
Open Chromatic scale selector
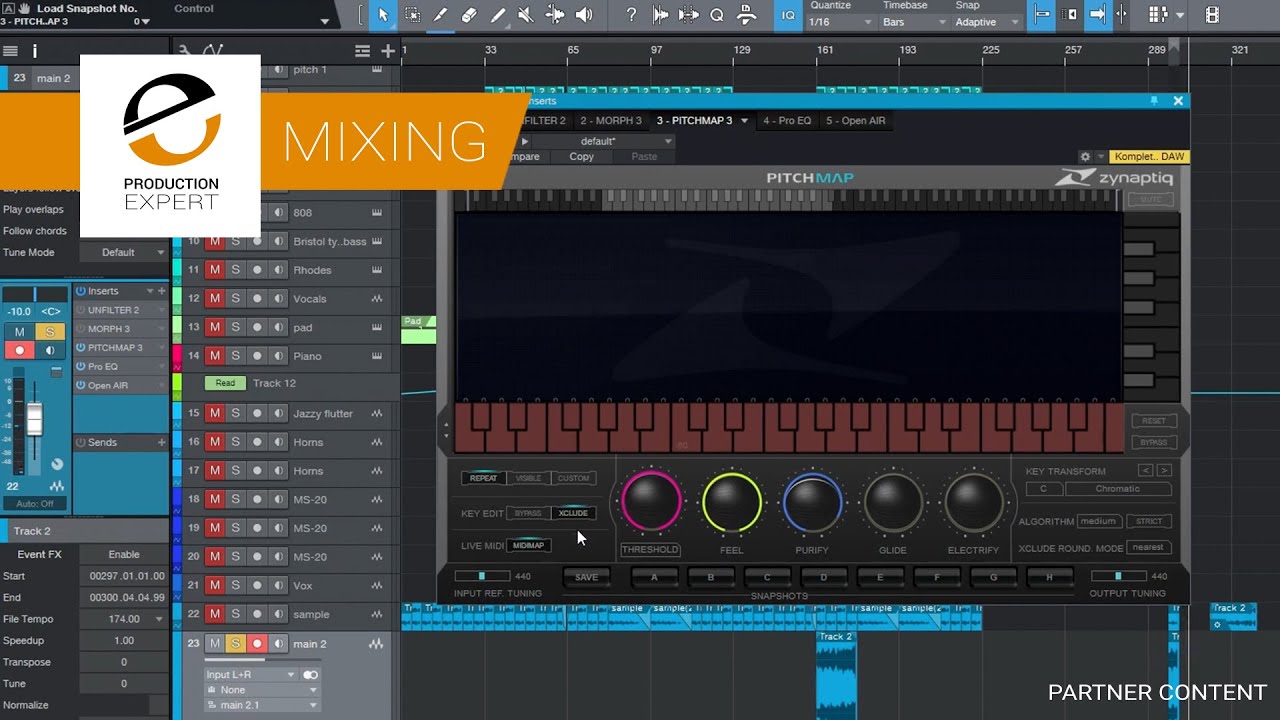click(1118, 489)
